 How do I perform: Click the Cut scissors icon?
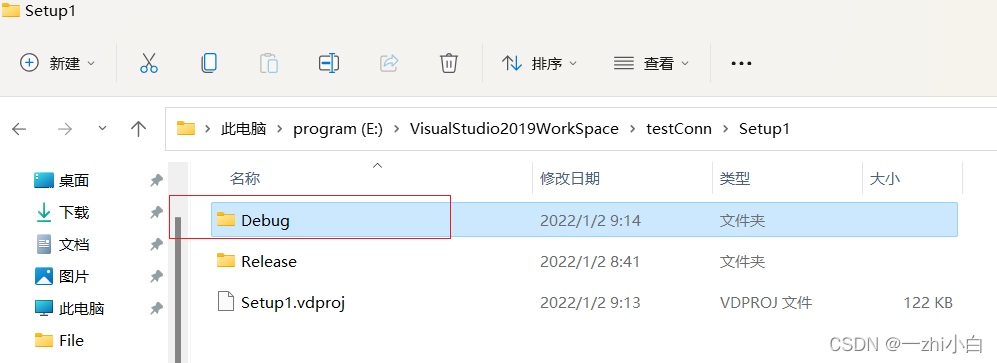click(149, 63)
